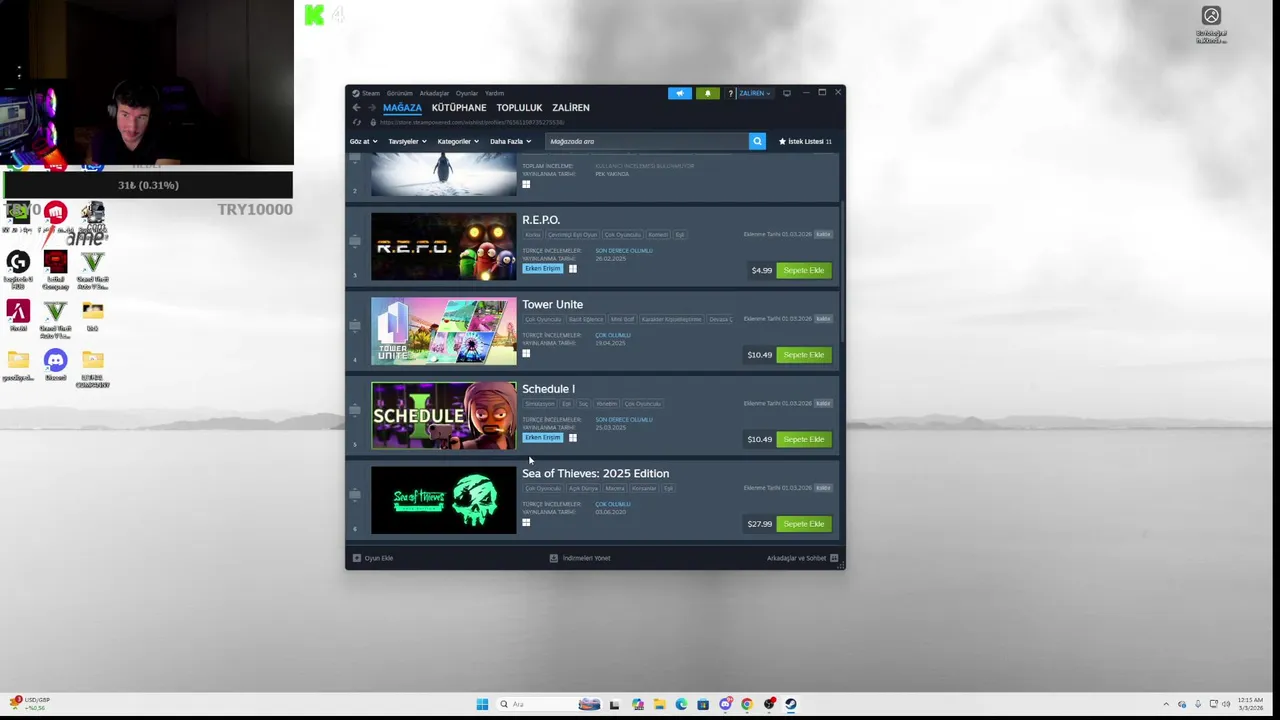Open the Görünüm menu

click(x=400, y=93)
